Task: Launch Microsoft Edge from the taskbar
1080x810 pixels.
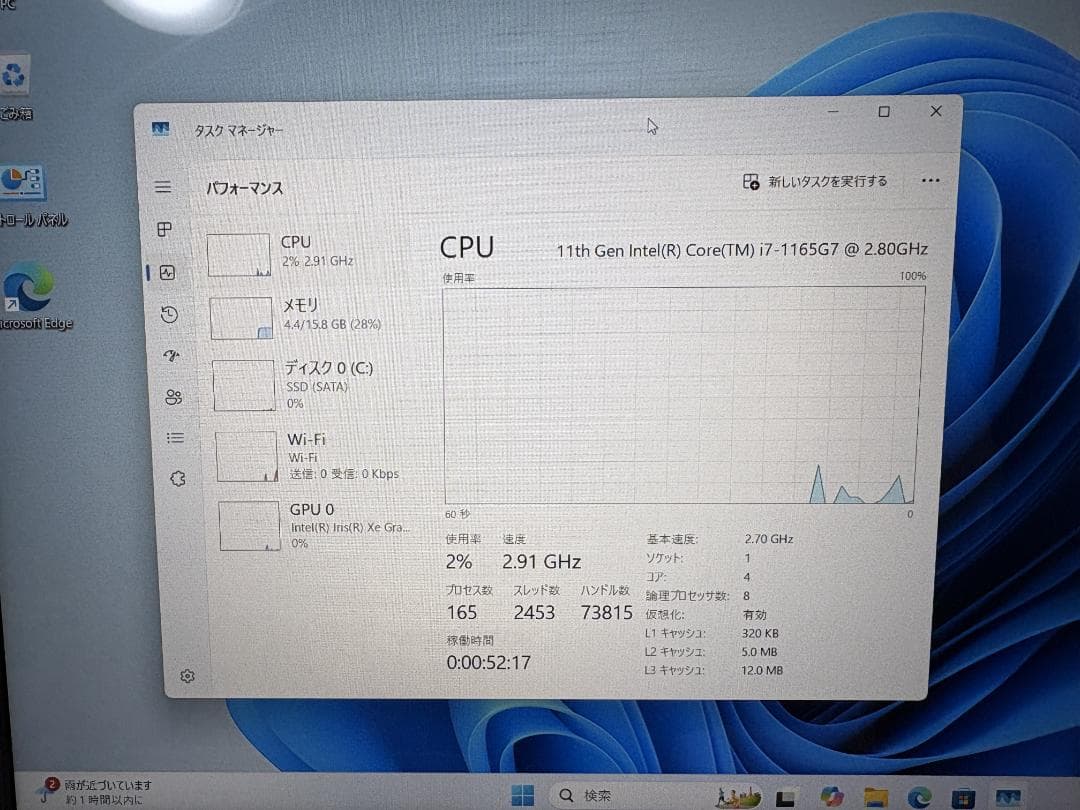Action: point(918,796)
